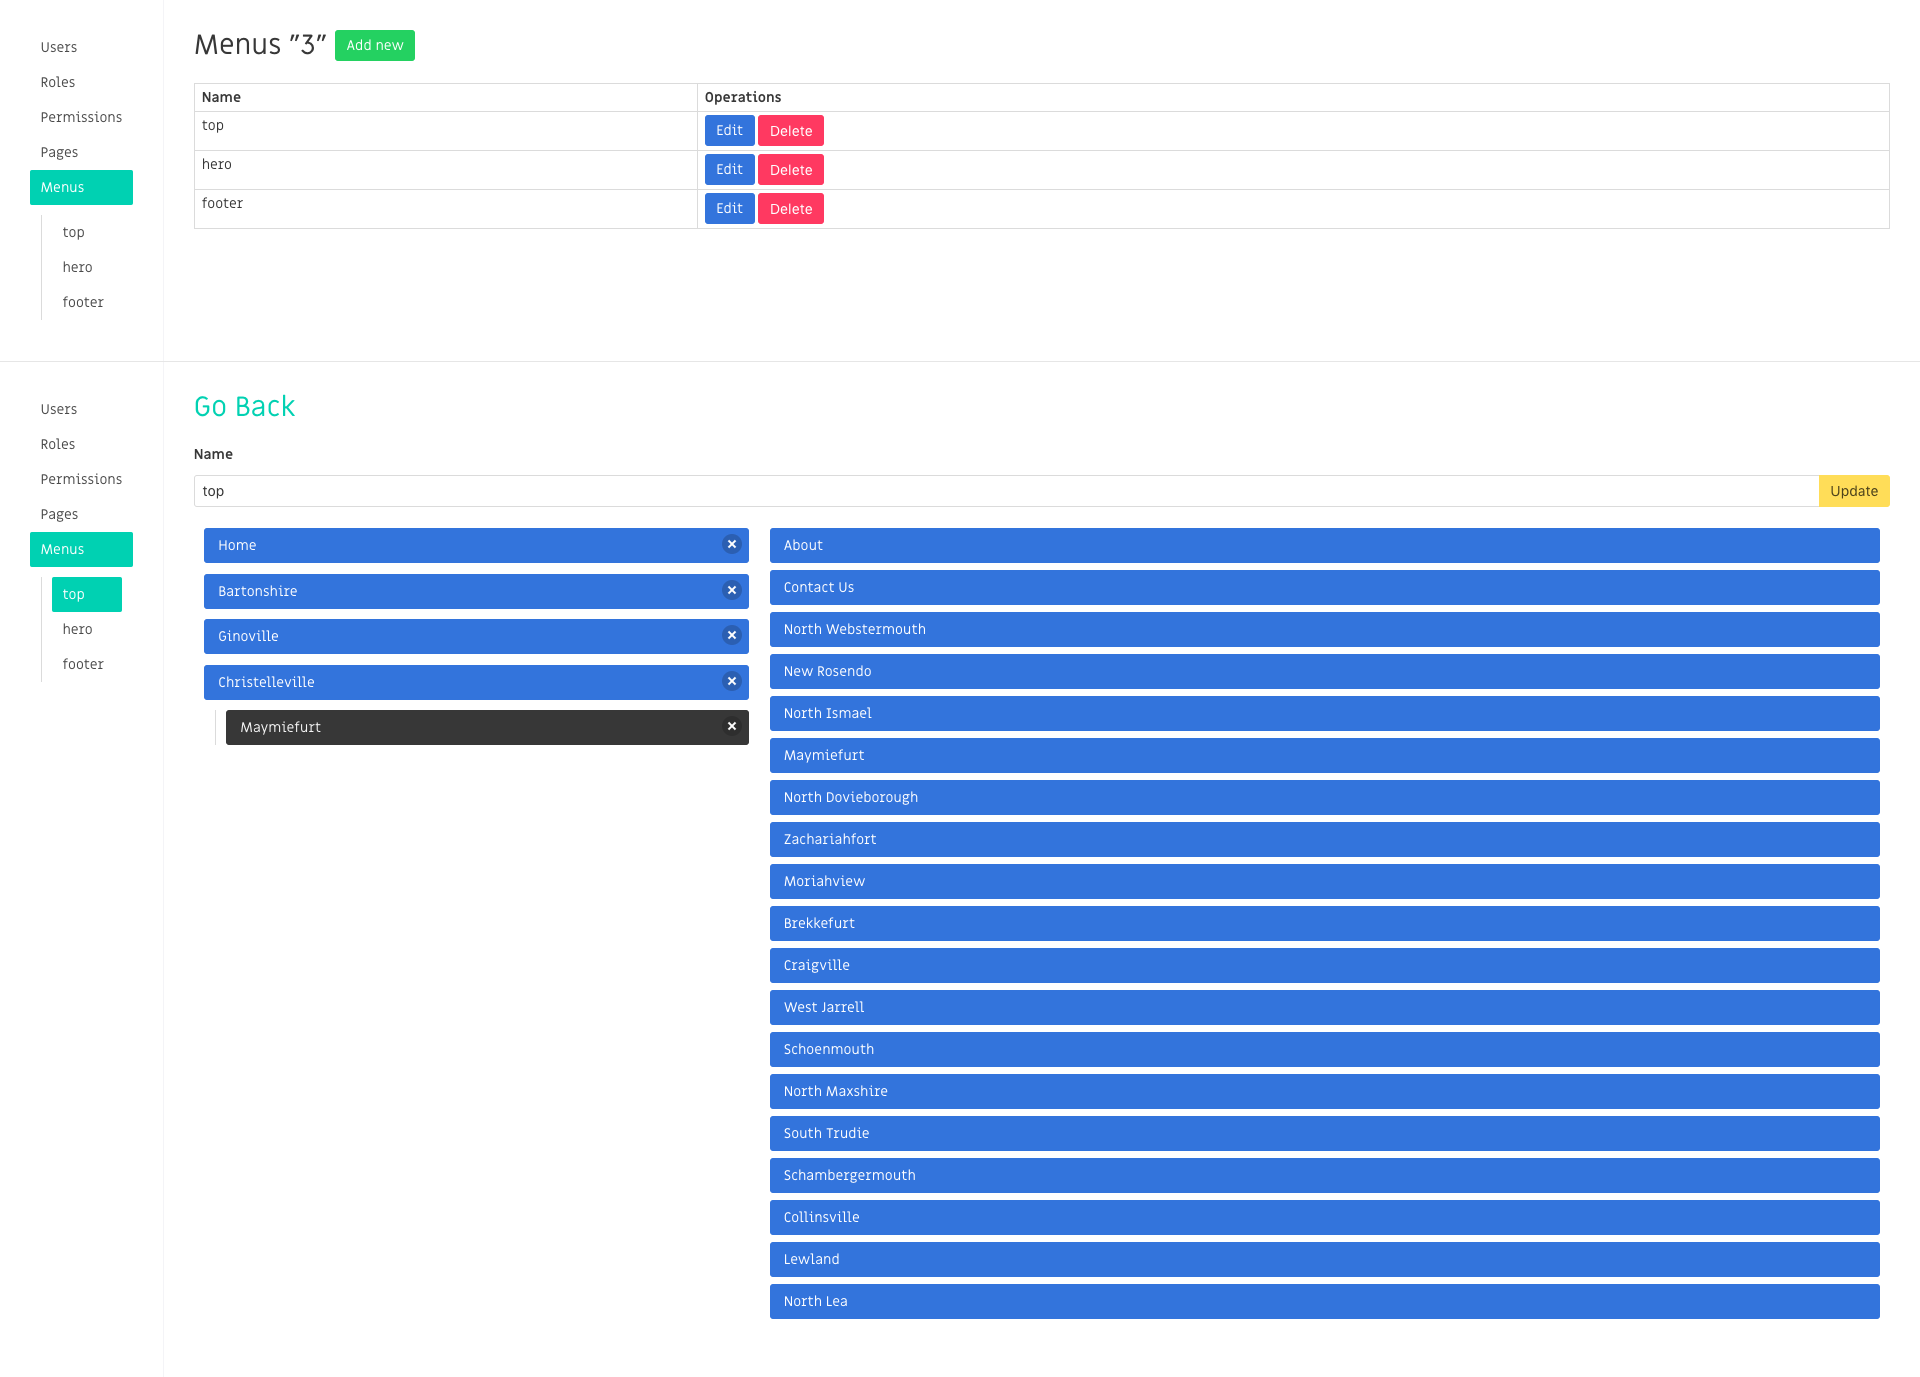Select hero in the upper sidebar submenu
This screenshot has width=1920, height=1377.
click(77, 267)
